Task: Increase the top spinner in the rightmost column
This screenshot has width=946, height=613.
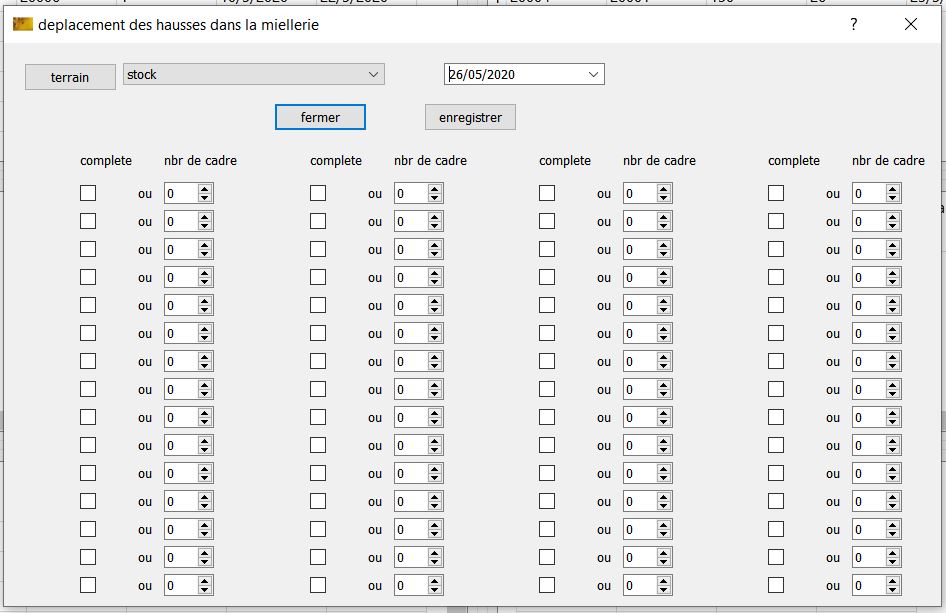Action: pos(892,189)
